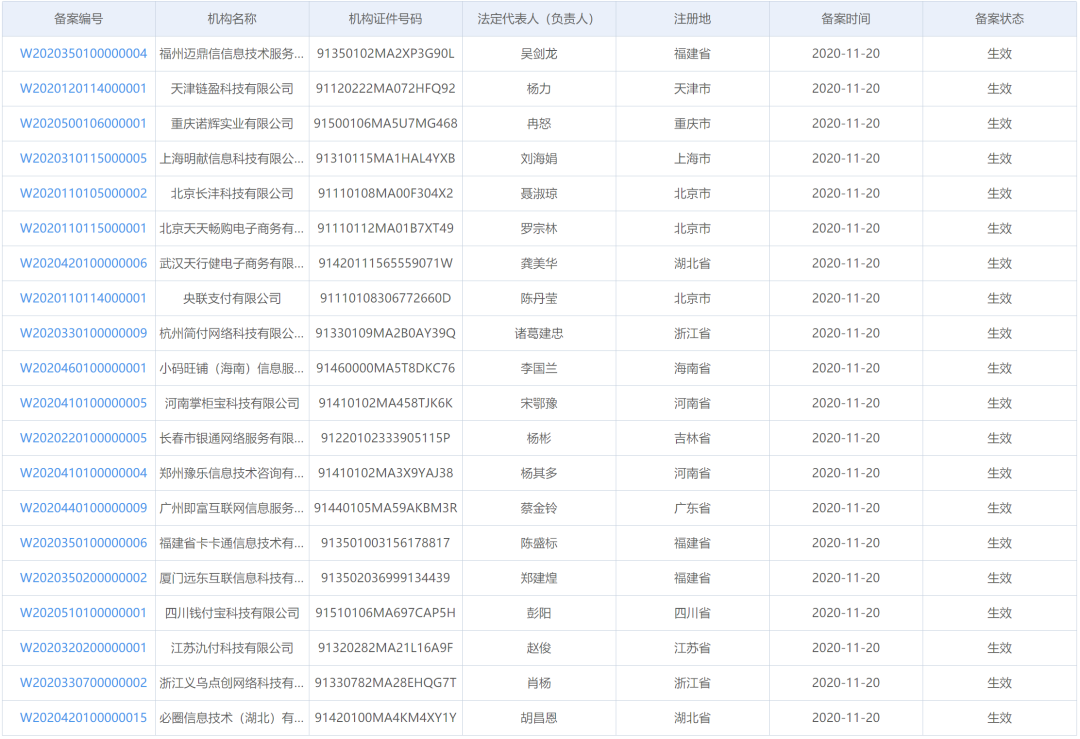Select institution name 北京长沣科技有限公司

click(232, 194)
